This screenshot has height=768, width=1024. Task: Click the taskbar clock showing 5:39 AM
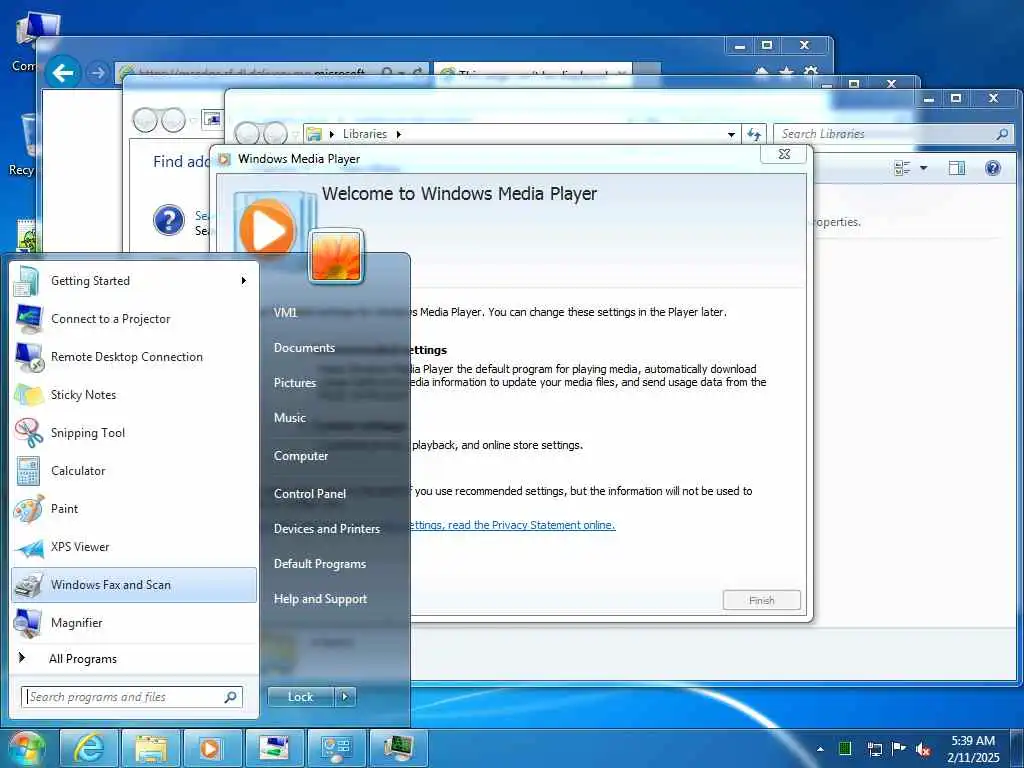(x=973, y=749)
